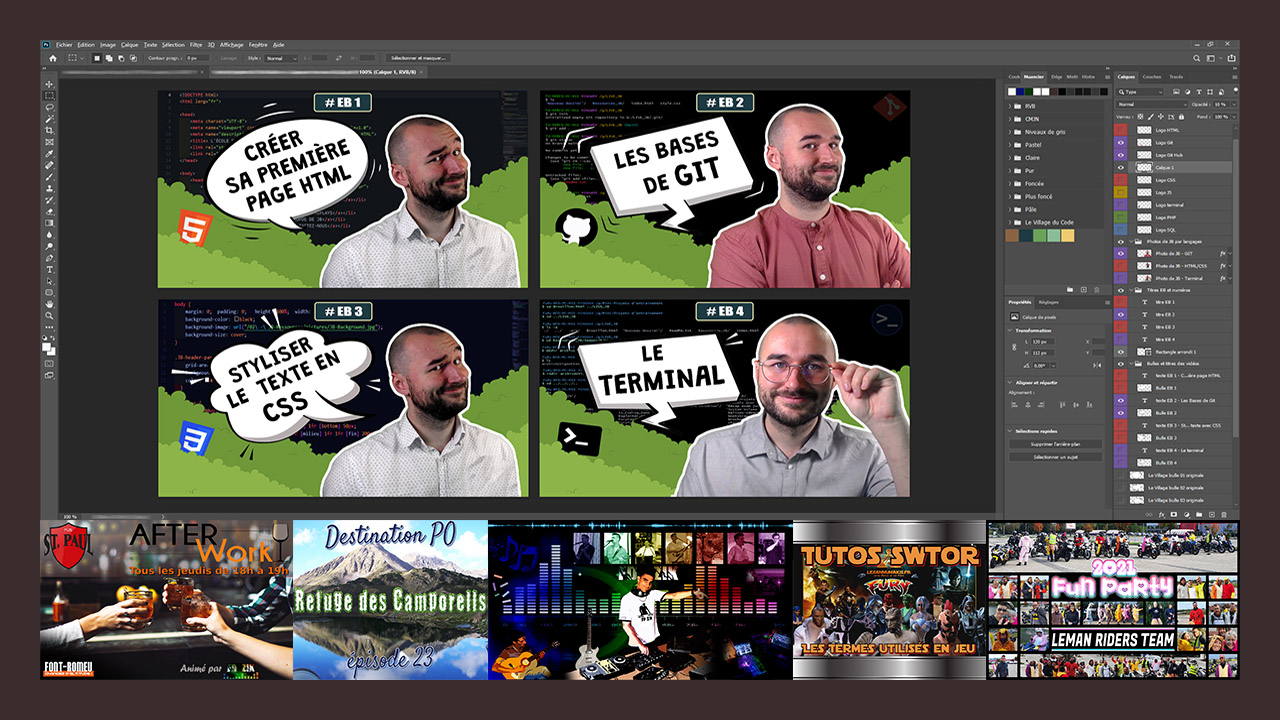Screen dimensions: 1280x720
Task: Select the History Brush tool
Action: tap(49, 200)
